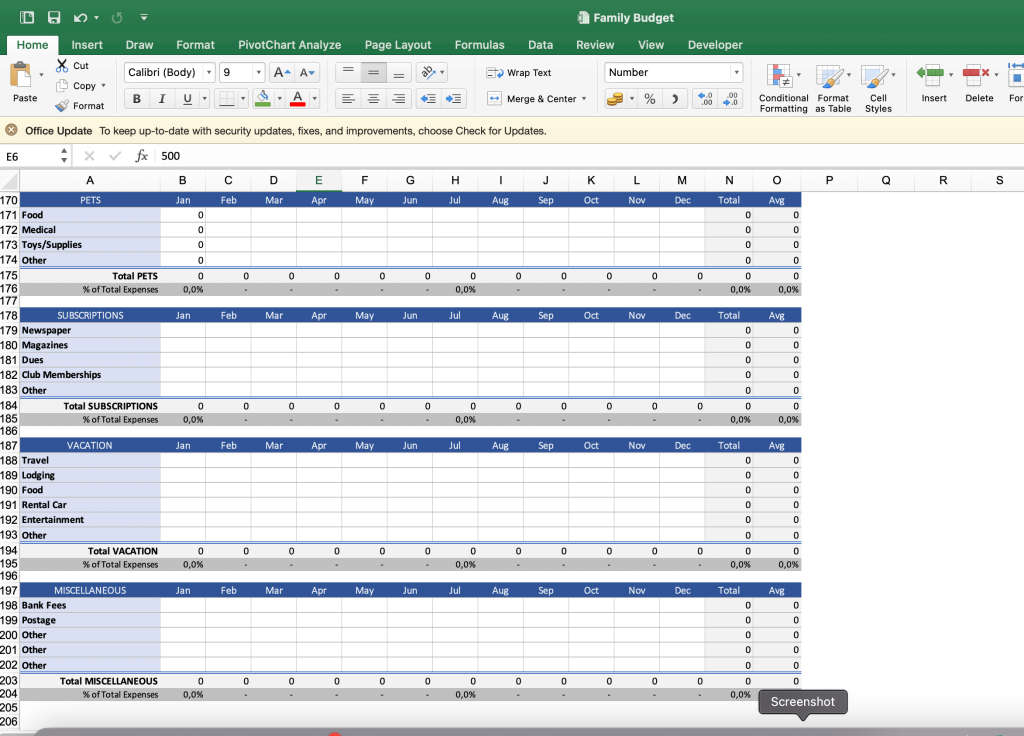Pick the red Font Color swatch
Image resolution: width=1024 pixels, height=736 pixels.
[298, 99]
